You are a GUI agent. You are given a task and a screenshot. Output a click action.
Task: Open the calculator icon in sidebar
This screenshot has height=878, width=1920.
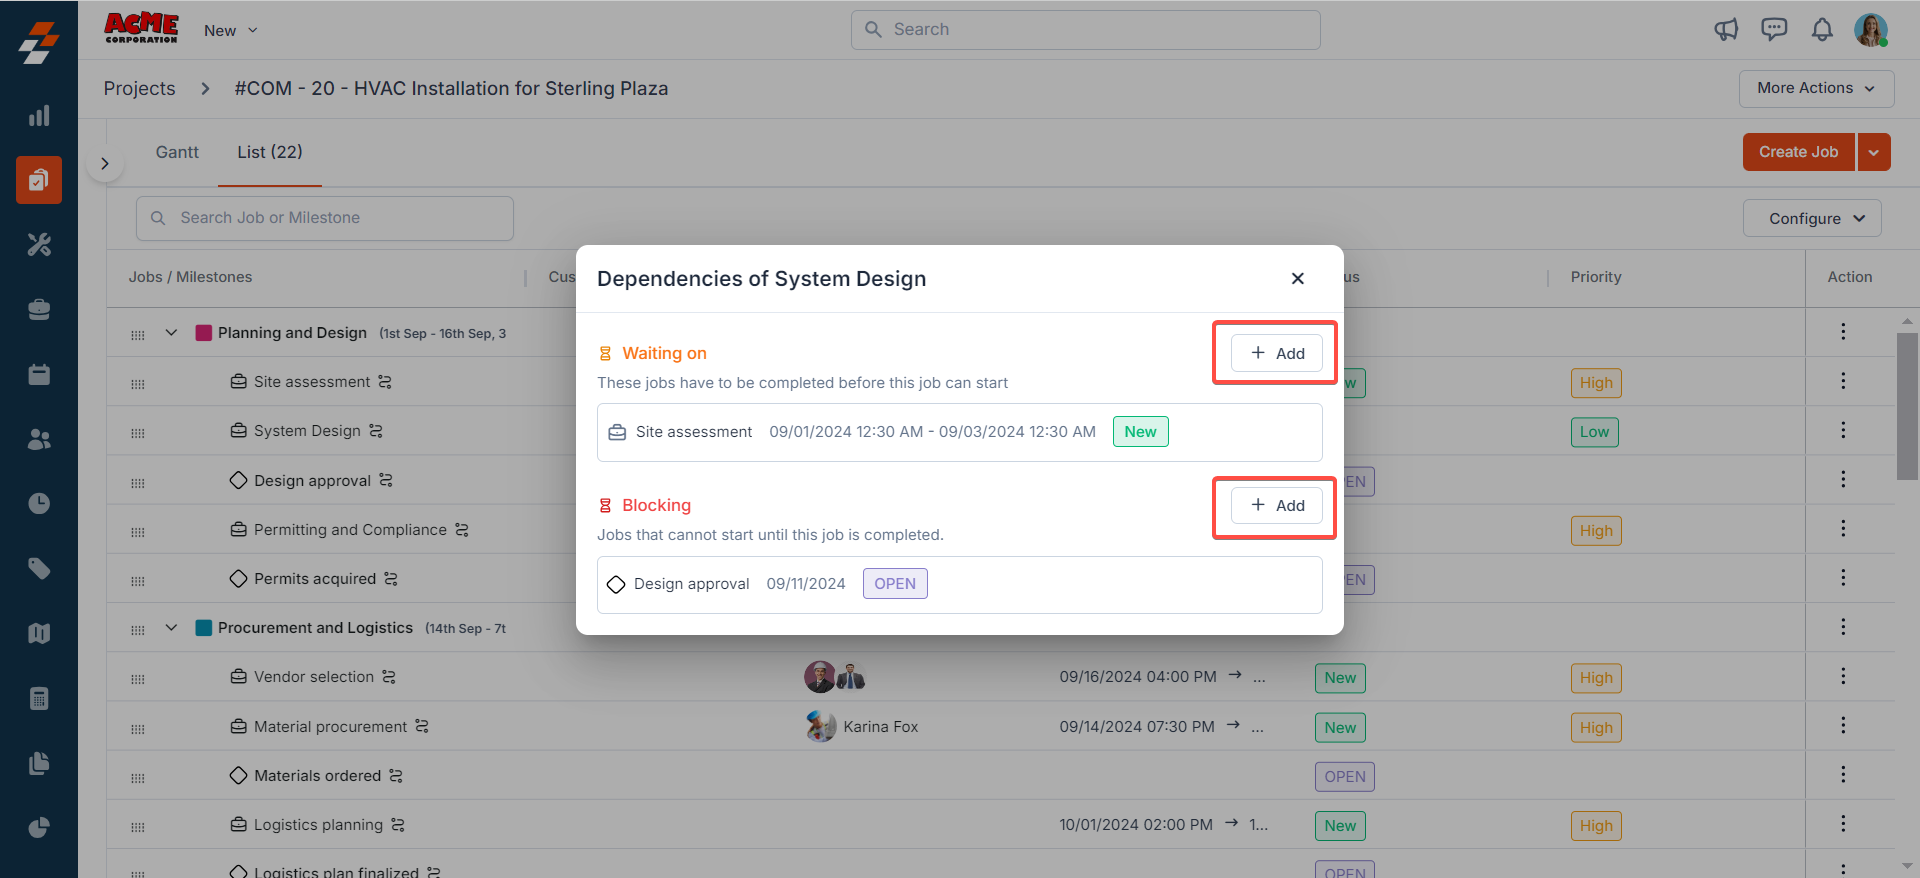39,698
